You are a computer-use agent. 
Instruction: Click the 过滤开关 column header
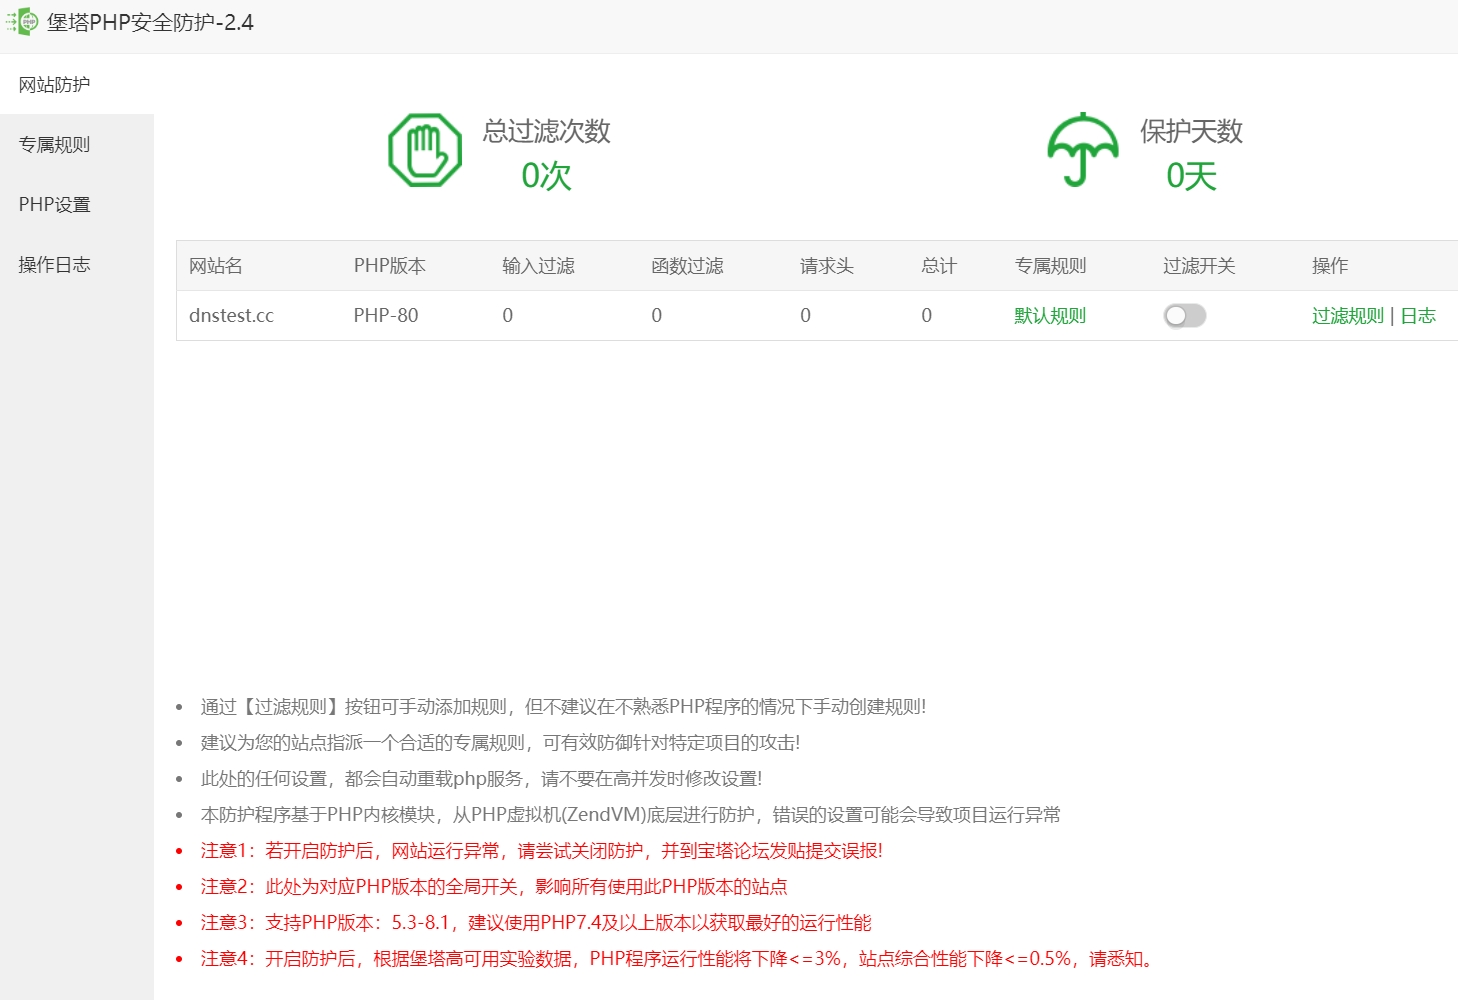click(1199, 265)
